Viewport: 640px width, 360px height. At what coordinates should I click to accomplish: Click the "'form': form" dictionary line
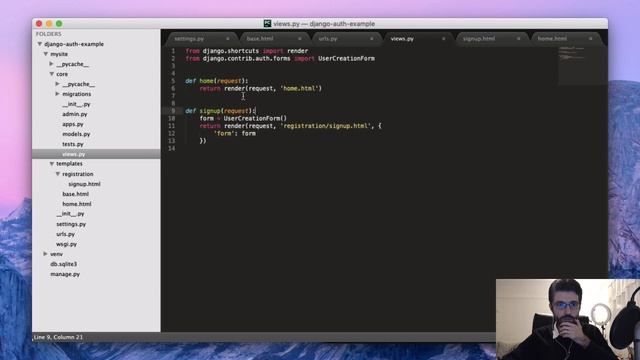(x=235, y=133)
